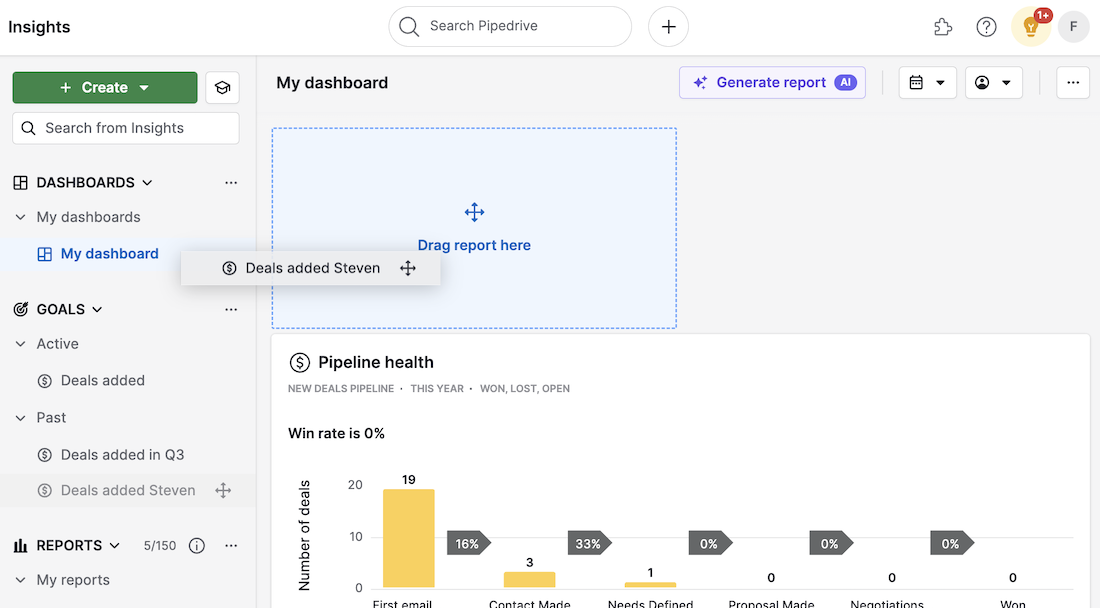Image resolution: width=1100 pixels, height=608 pixels.
Task: Click the Win rate is 0% text
Action: click(x=336, y=433)
